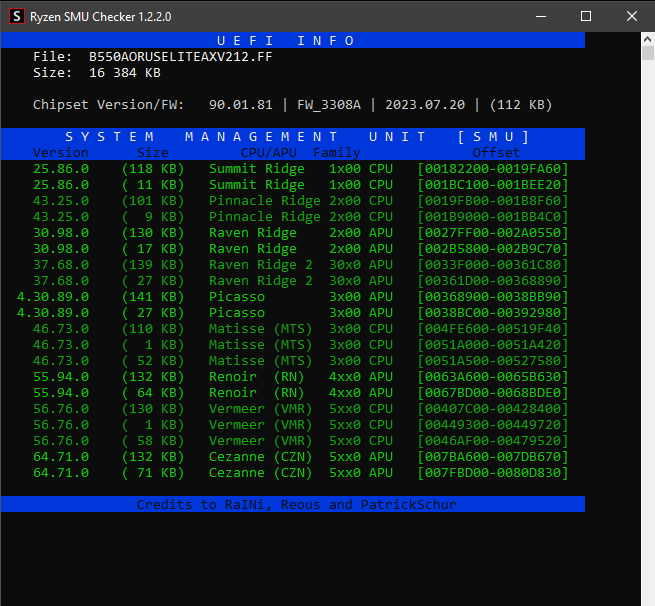655x606 pixels.
Task: Click the vertical scrollbar thumb
Action: pos(647,53)
